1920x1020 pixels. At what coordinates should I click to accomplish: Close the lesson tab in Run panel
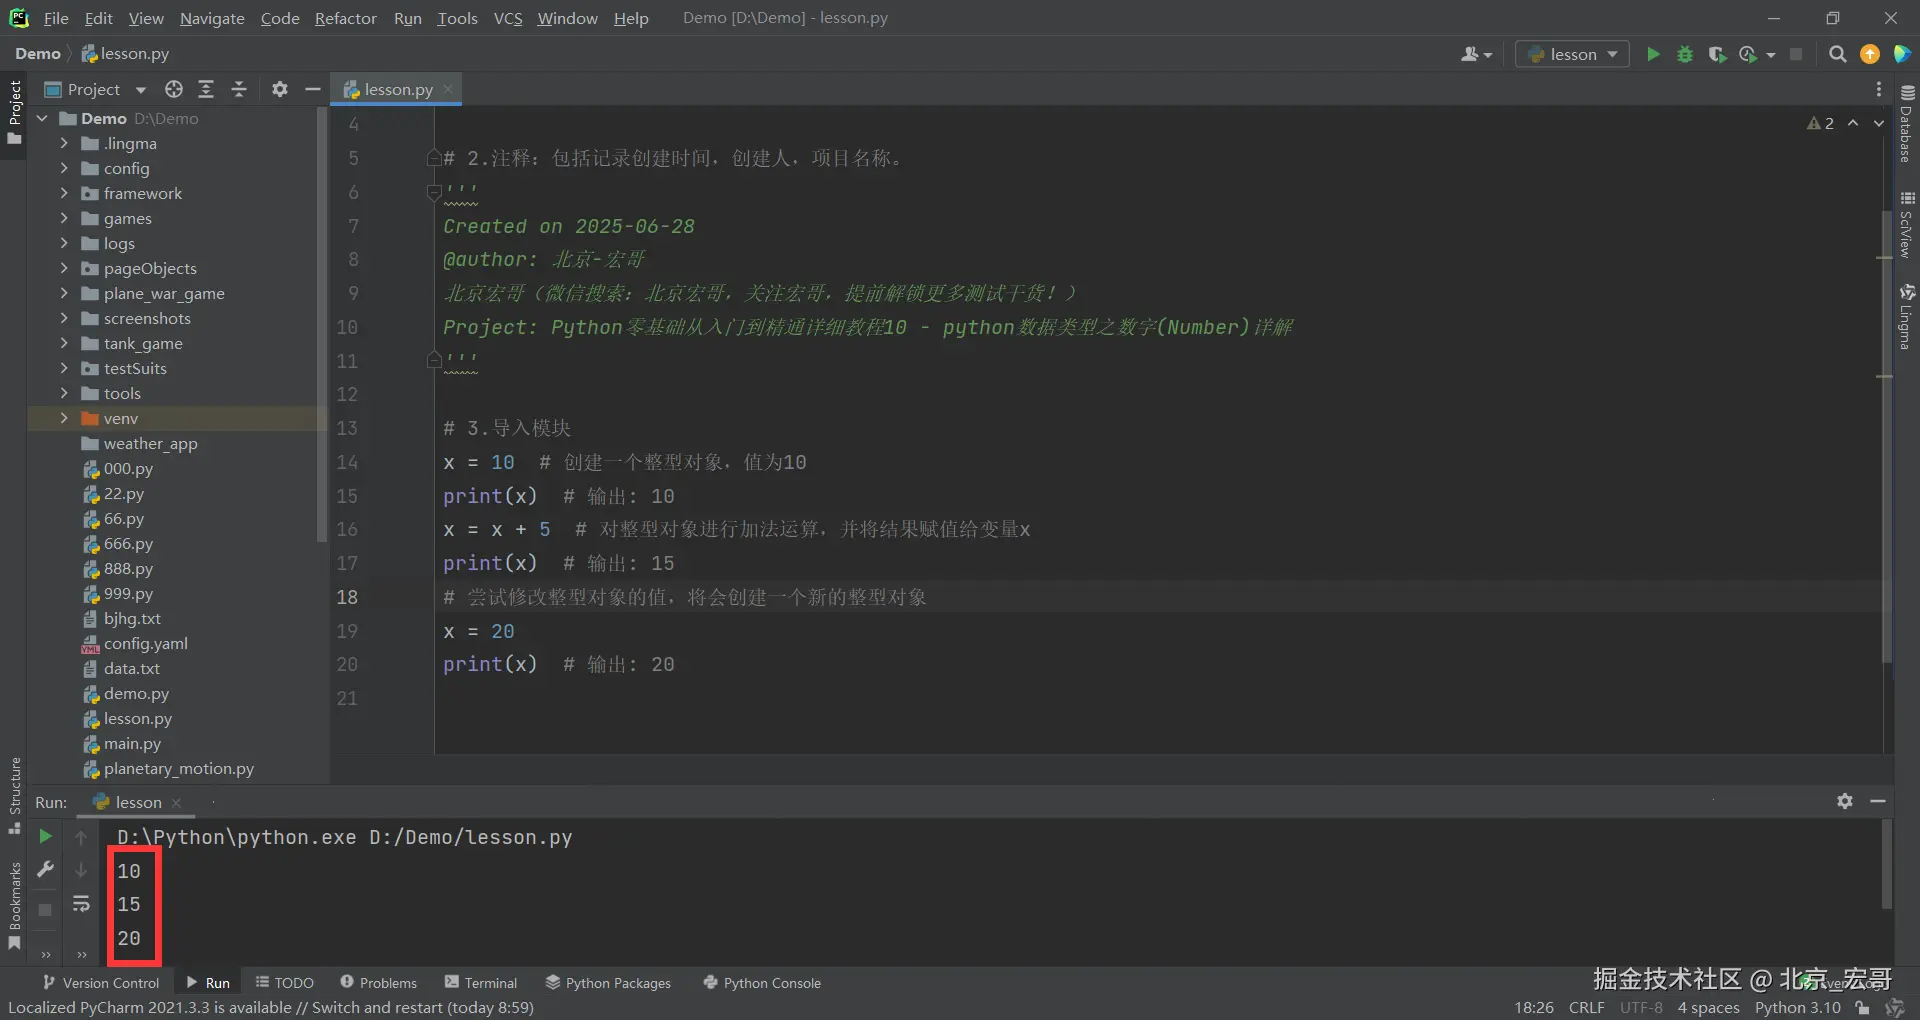click(176, 802)
